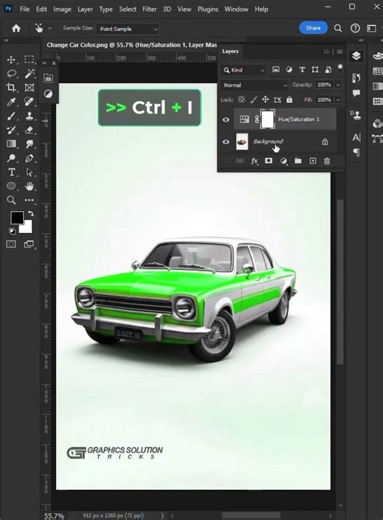Toggle filter for adjustment layers
The width and height of the screenshot is (383, 520).
pyautogui.click(x=289, y=70)
